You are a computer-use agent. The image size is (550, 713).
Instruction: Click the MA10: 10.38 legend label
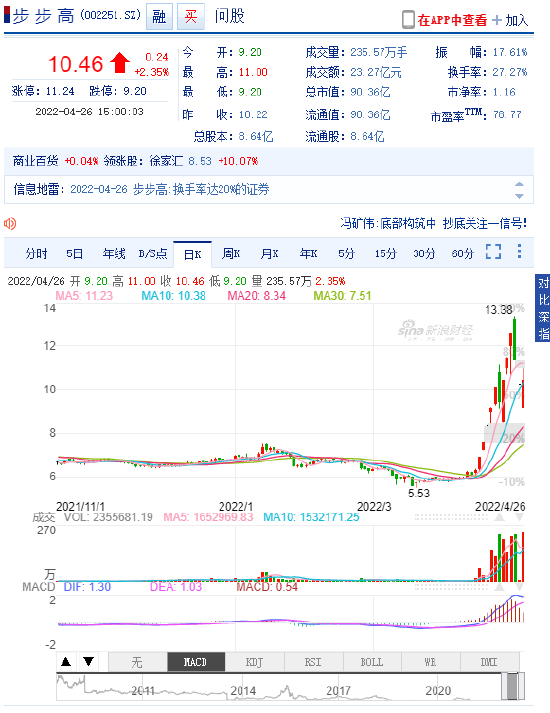tap(174, 296)
